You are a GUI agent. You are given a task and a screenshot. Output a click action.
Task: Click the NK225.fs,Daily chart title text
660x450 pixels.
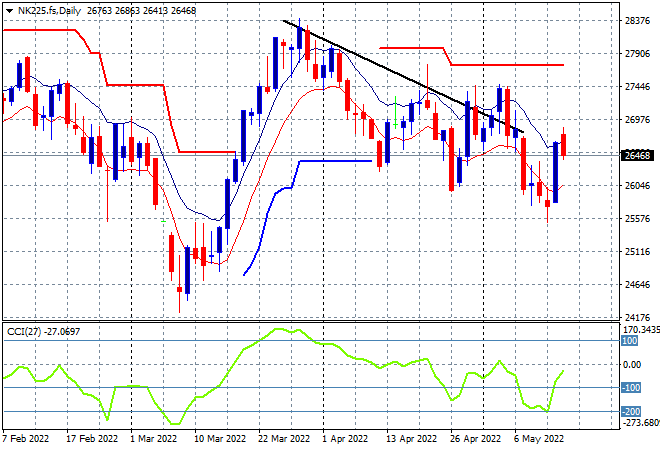tap(49, 11)
